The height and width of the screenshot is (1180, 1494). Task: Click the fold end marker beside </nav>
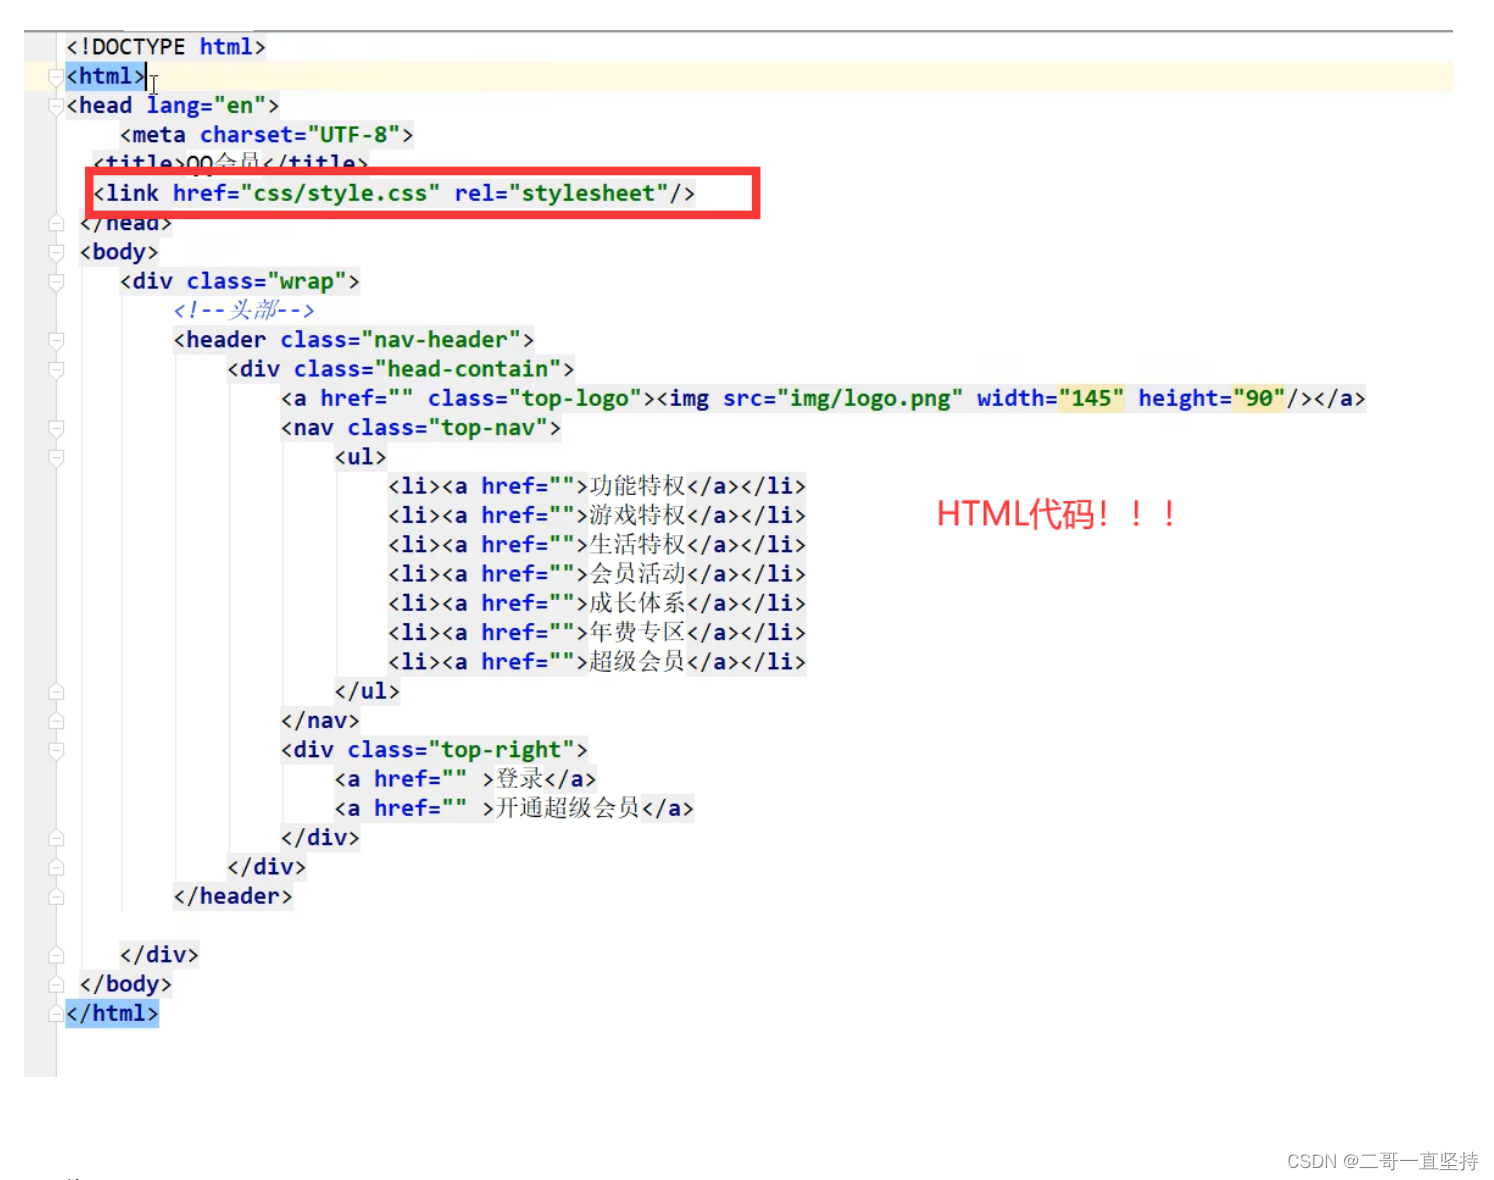point(56,721)
